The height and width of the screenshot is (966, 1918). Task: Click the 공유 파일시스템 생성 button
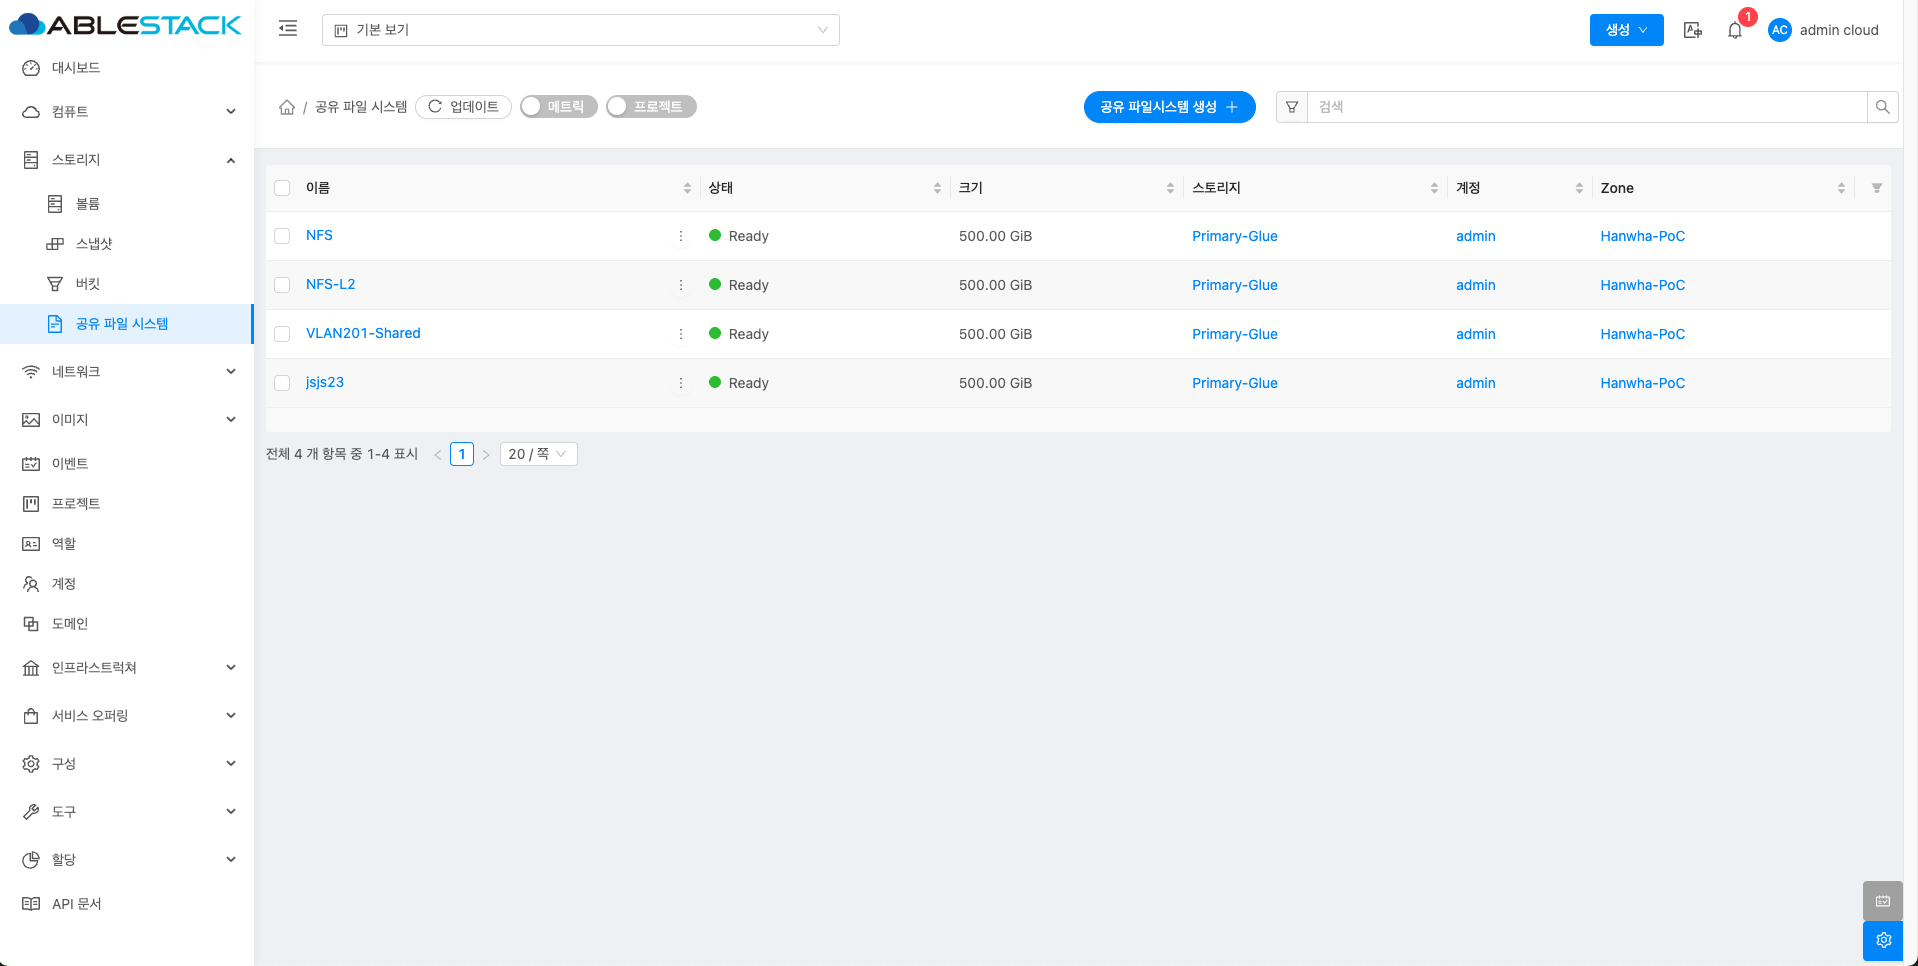[1169, 107]
